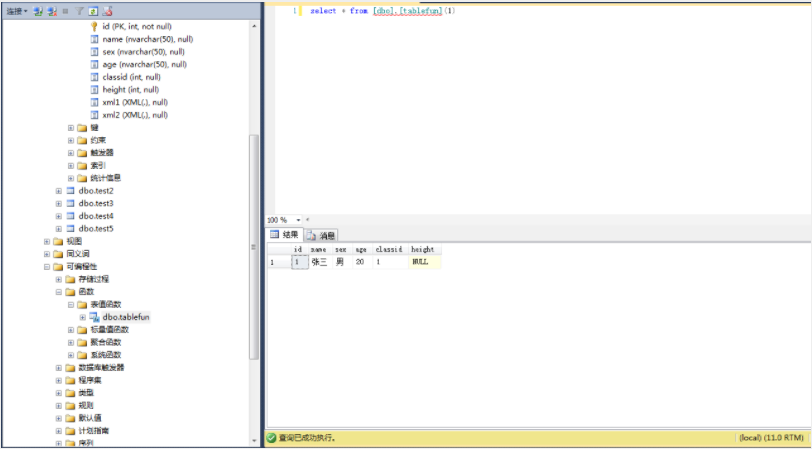Expand the 键 folder
812x449 pixels.
pos(71,127)
